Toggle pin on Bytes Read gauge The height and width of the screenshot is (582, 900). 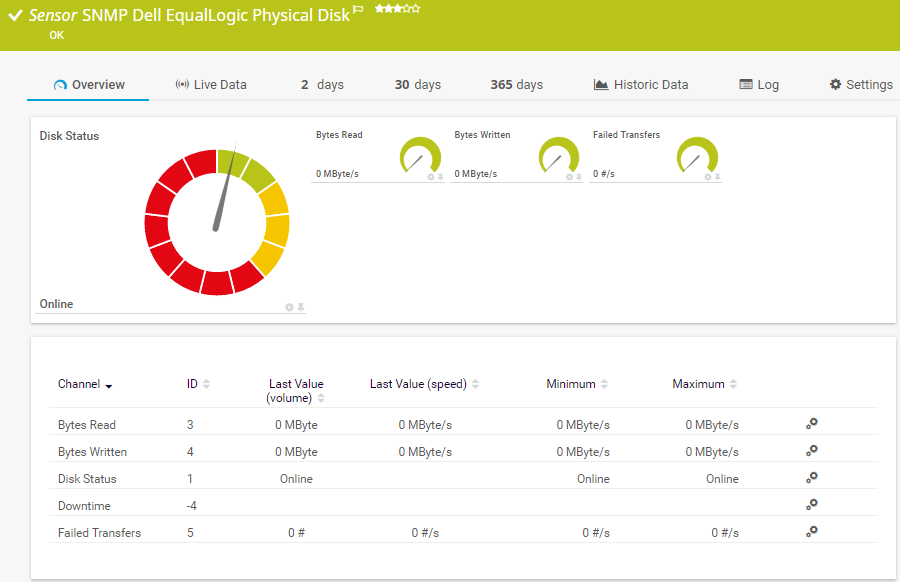coord(441,177)
